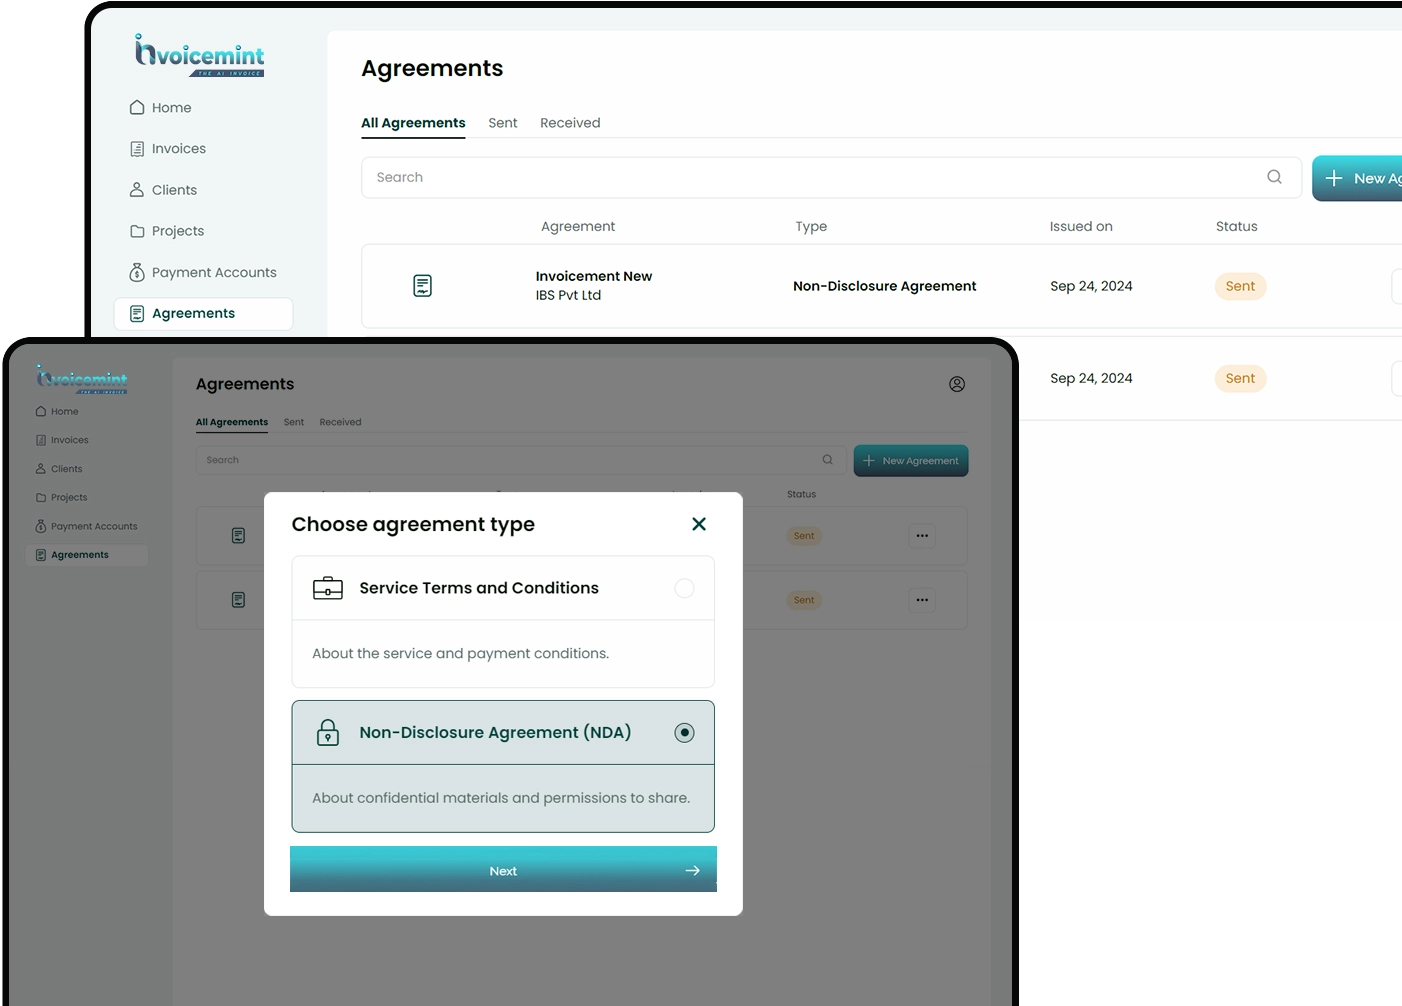Viewport: 1402px width, 1006px height.
Task: Click the Invoicemint logo
Action: click(198, 55)
